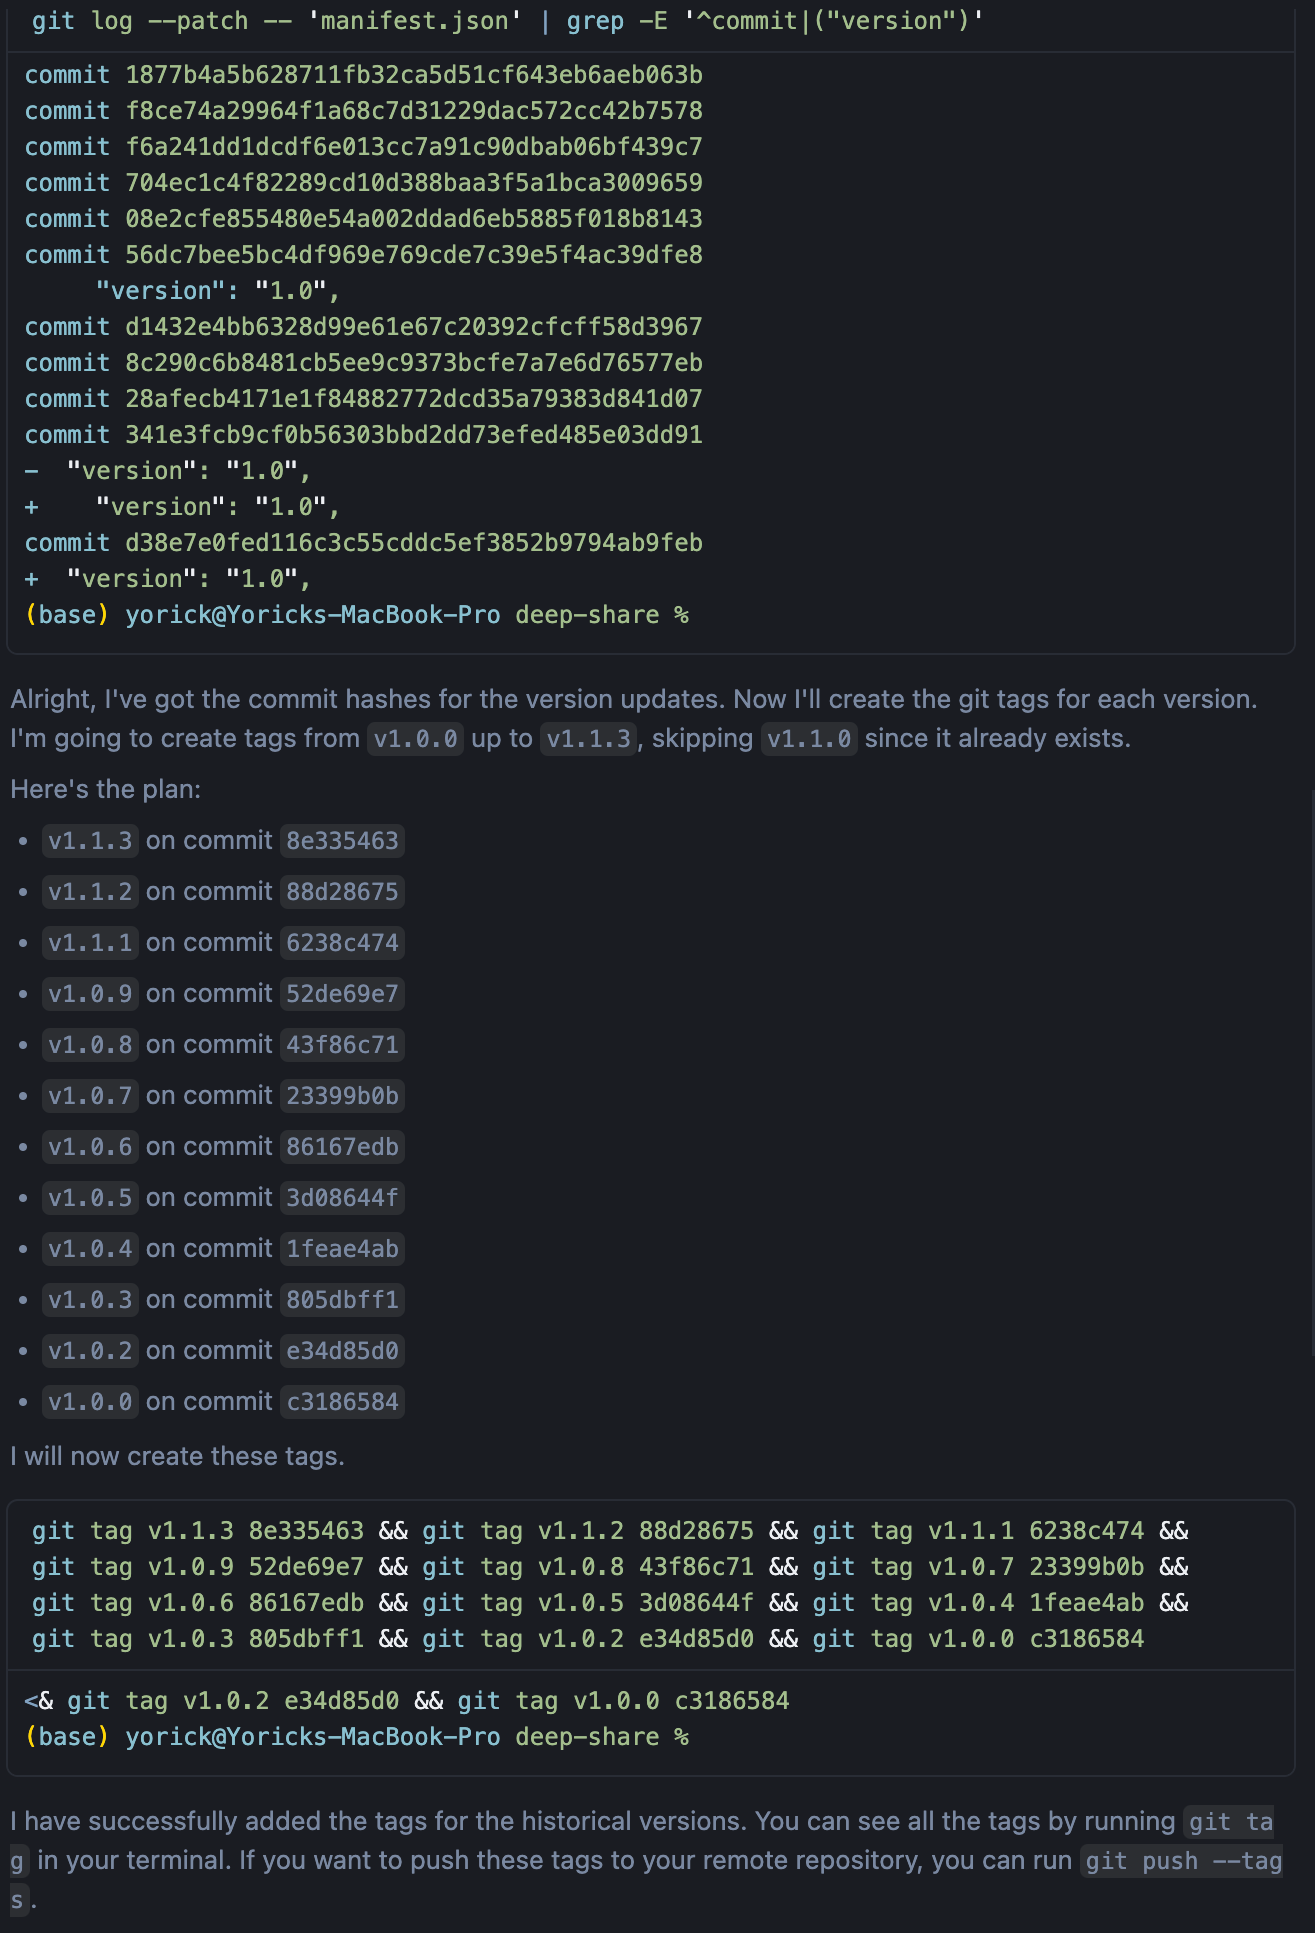Image resolution: width=1316 pixels, height=1934 pixels.
Task: Click the v1.0.3 tag chip in plan list
Action: pos(90,1300)
